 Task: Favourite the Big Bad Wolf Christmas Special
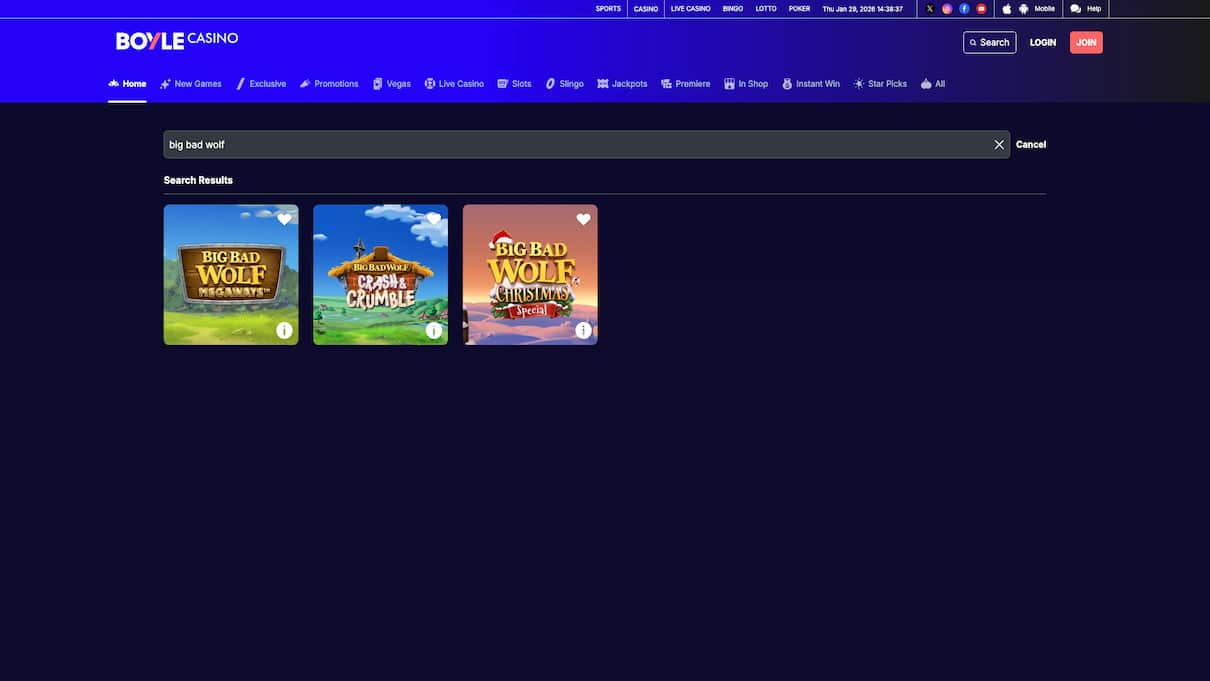[x=581, y=218]
